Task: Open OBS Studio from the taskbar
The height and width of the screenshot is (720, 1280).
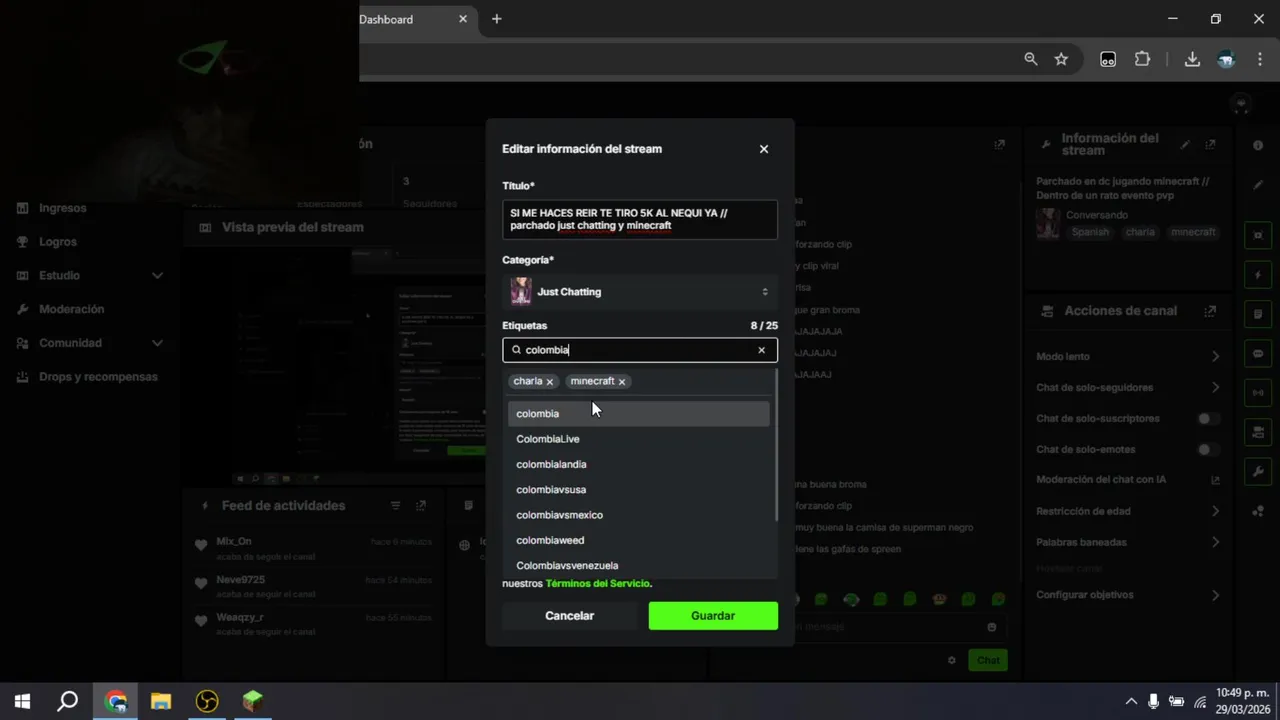Action: (x=207, y=701)
